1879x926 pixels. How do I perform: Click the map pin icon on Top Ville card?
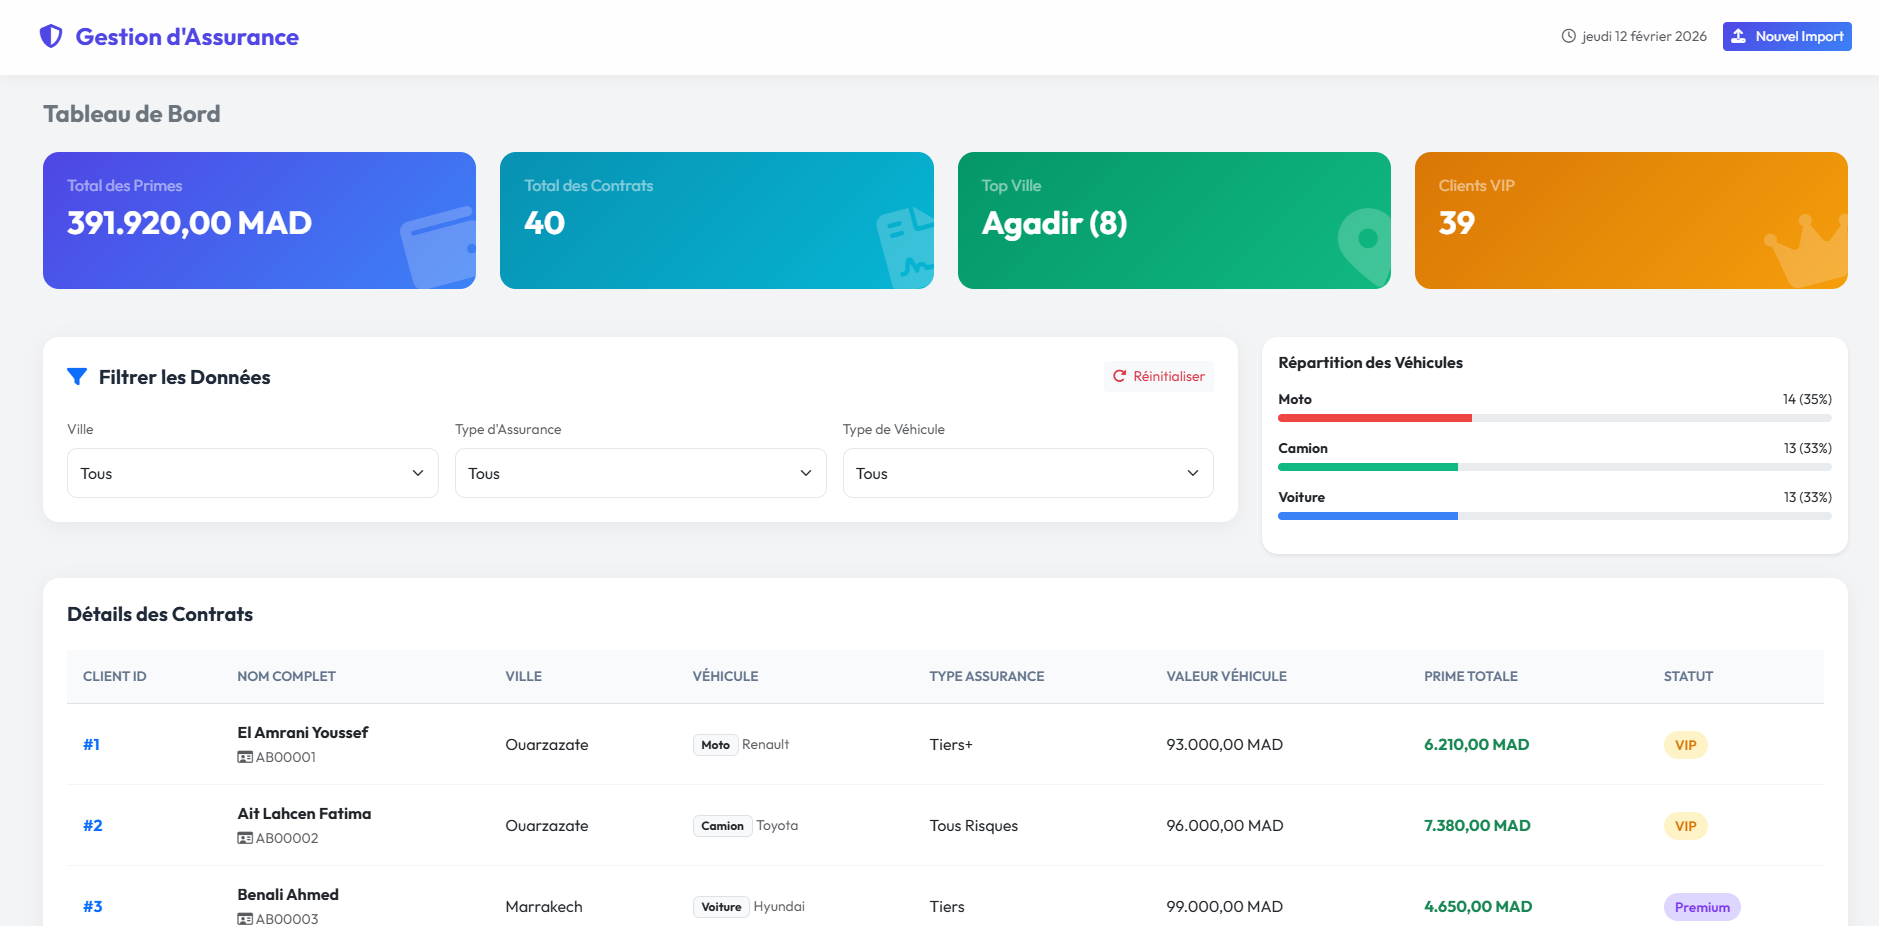tap(1365, 246)
